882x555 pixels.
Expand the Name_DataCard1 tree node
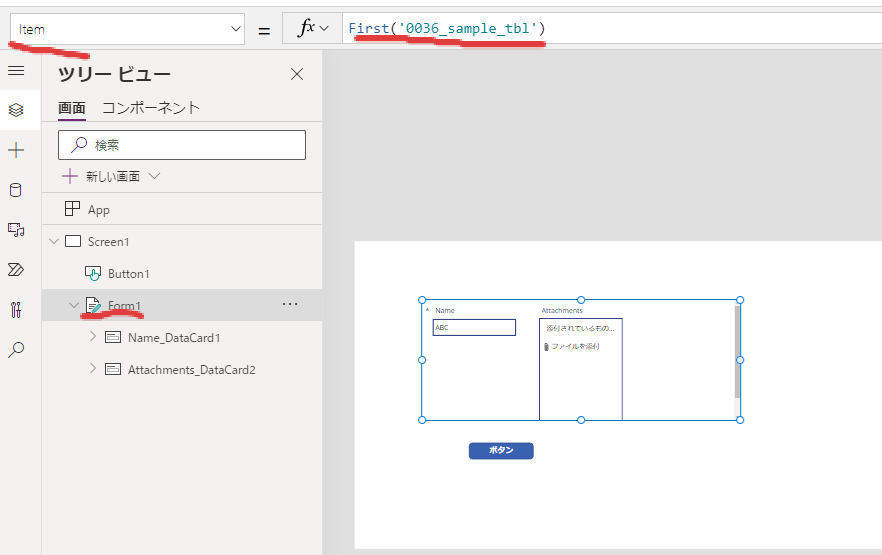[x=93, y=337]
